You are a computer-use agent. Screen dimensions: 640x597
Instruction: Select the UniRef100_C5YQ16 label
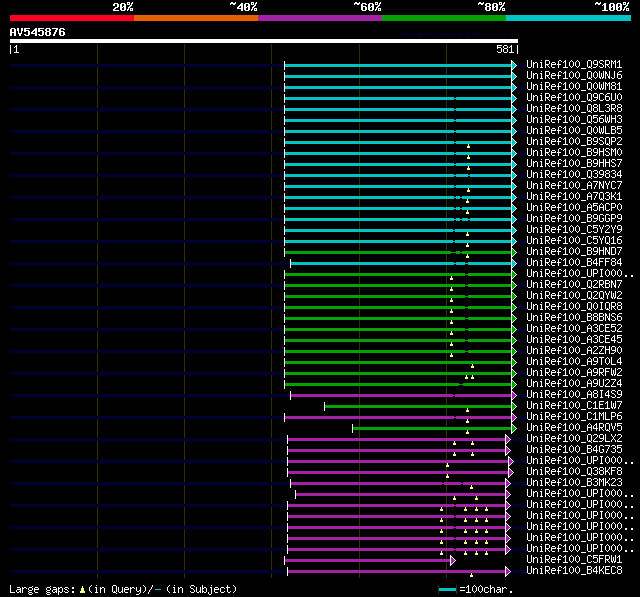tap(574, 241)
